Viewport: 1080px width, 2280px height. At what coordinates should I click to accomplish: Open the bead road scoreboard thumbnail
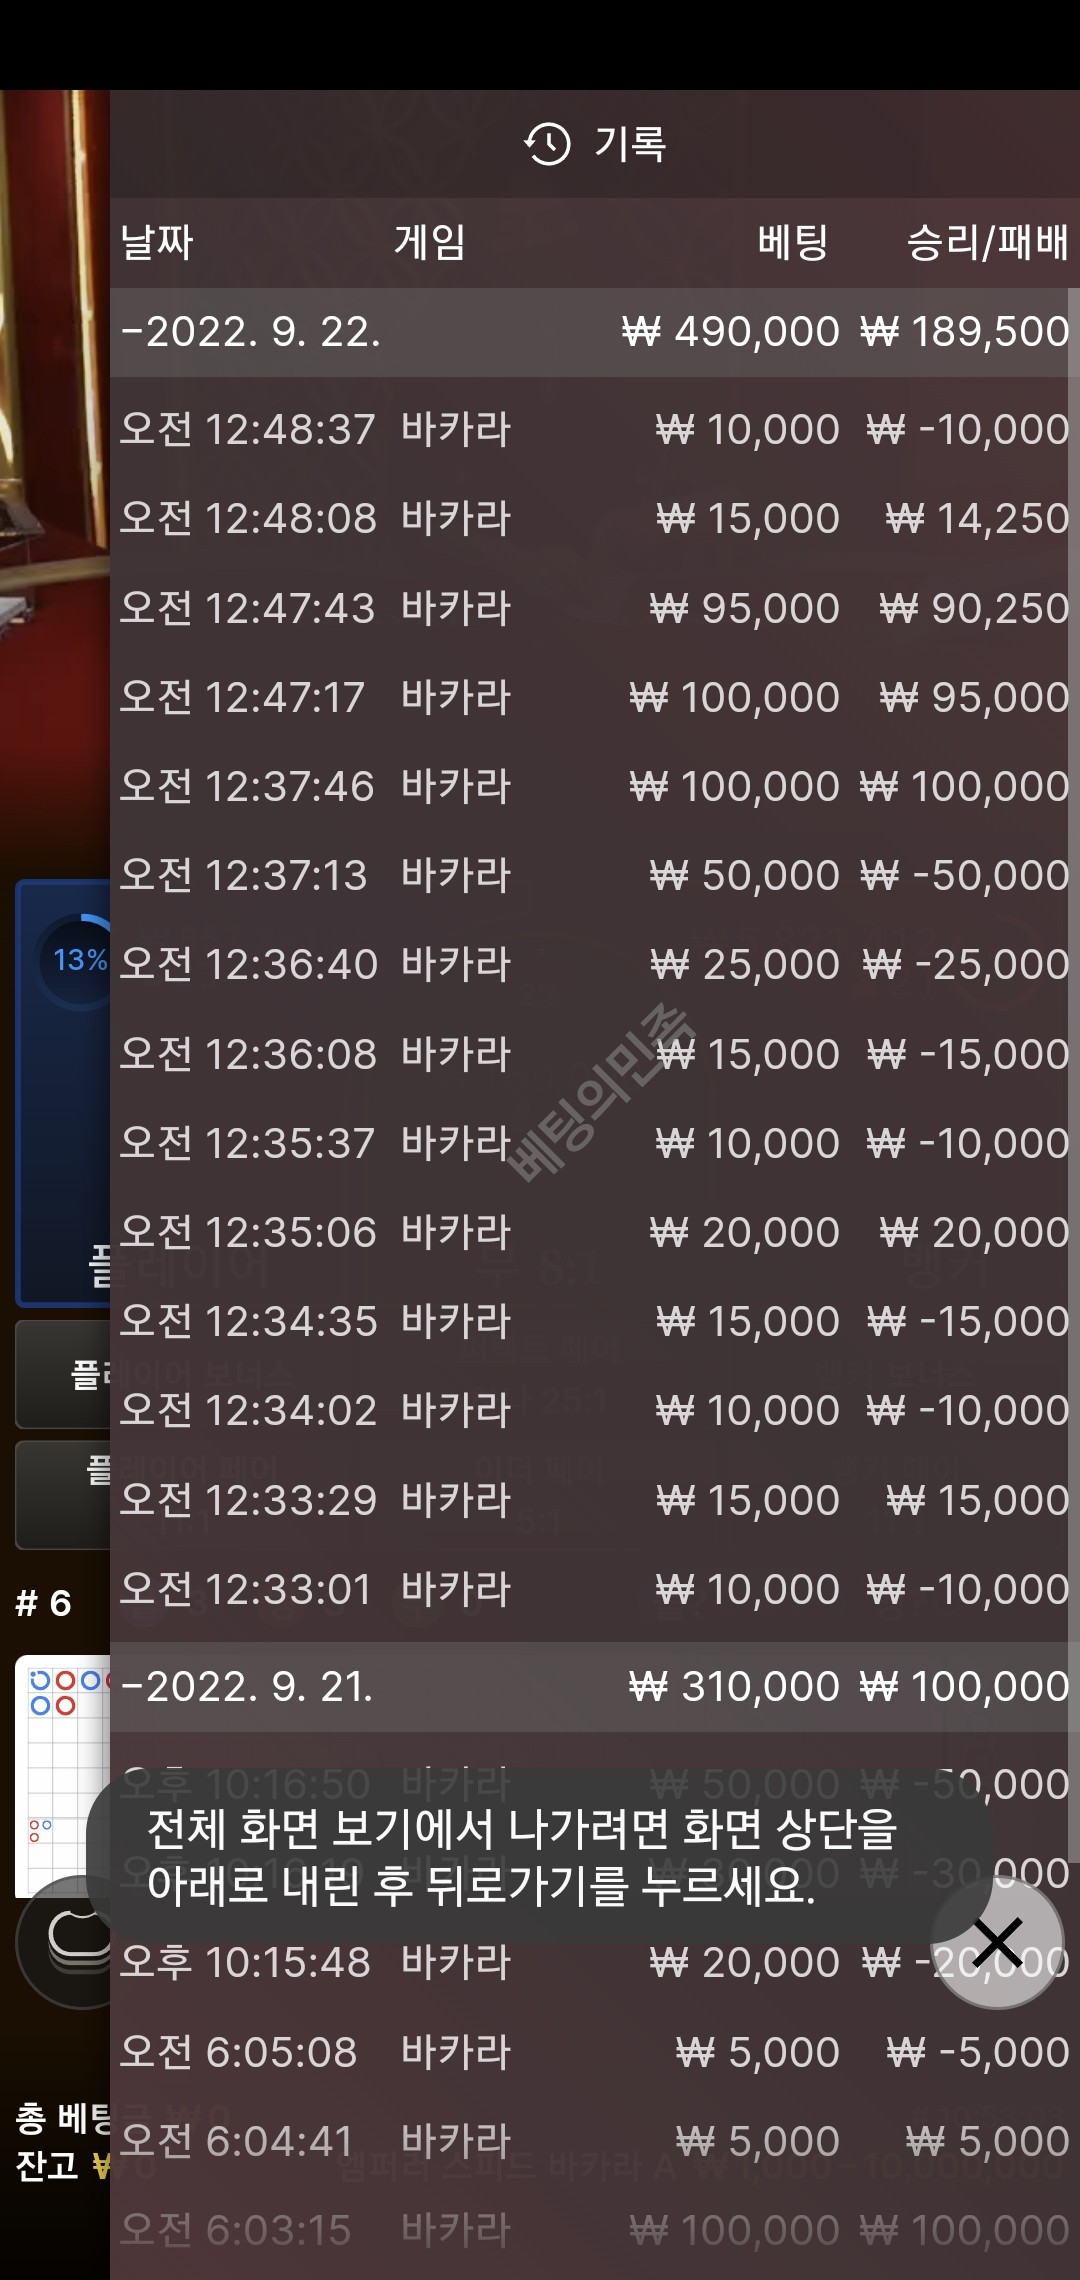click(x=64, y=1776)
